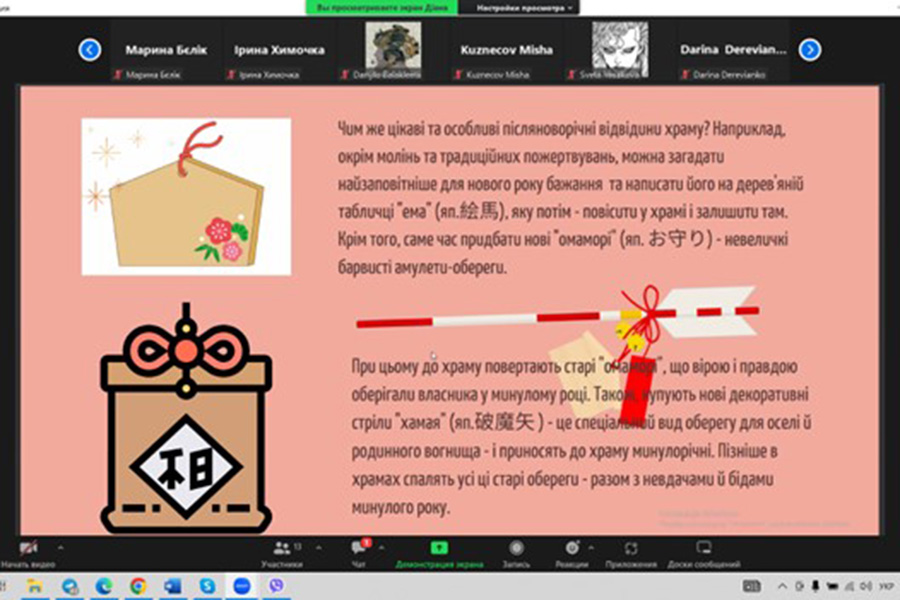900x600 pixels.
Task: Open Google Chrome from the taskbar
Action: pos(138,586)
